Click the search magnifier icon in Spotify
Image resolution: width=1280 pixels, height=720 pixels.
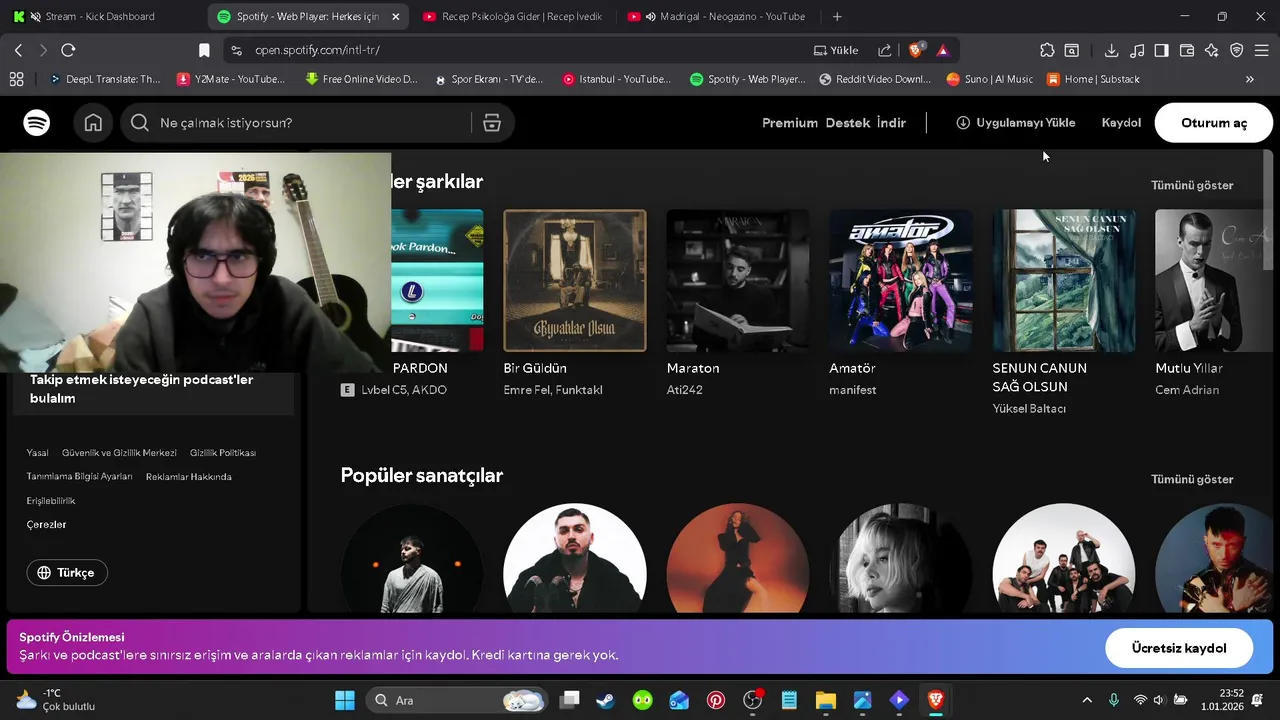point(140,123)
